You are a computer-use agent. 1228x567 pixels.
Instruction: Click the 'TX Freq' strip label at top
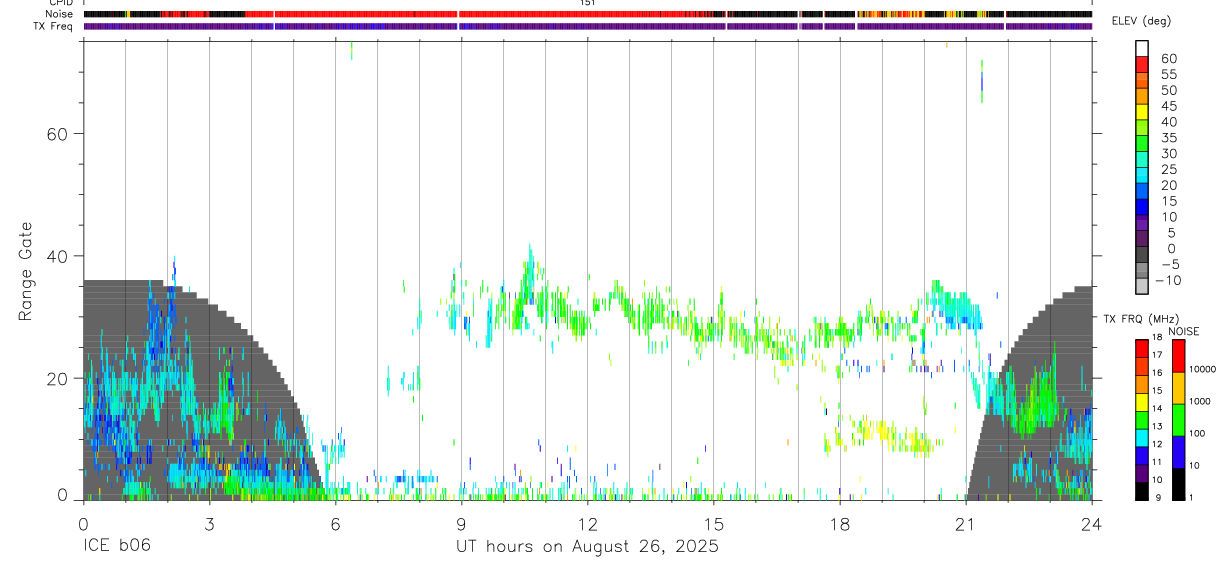coord(54,25)
